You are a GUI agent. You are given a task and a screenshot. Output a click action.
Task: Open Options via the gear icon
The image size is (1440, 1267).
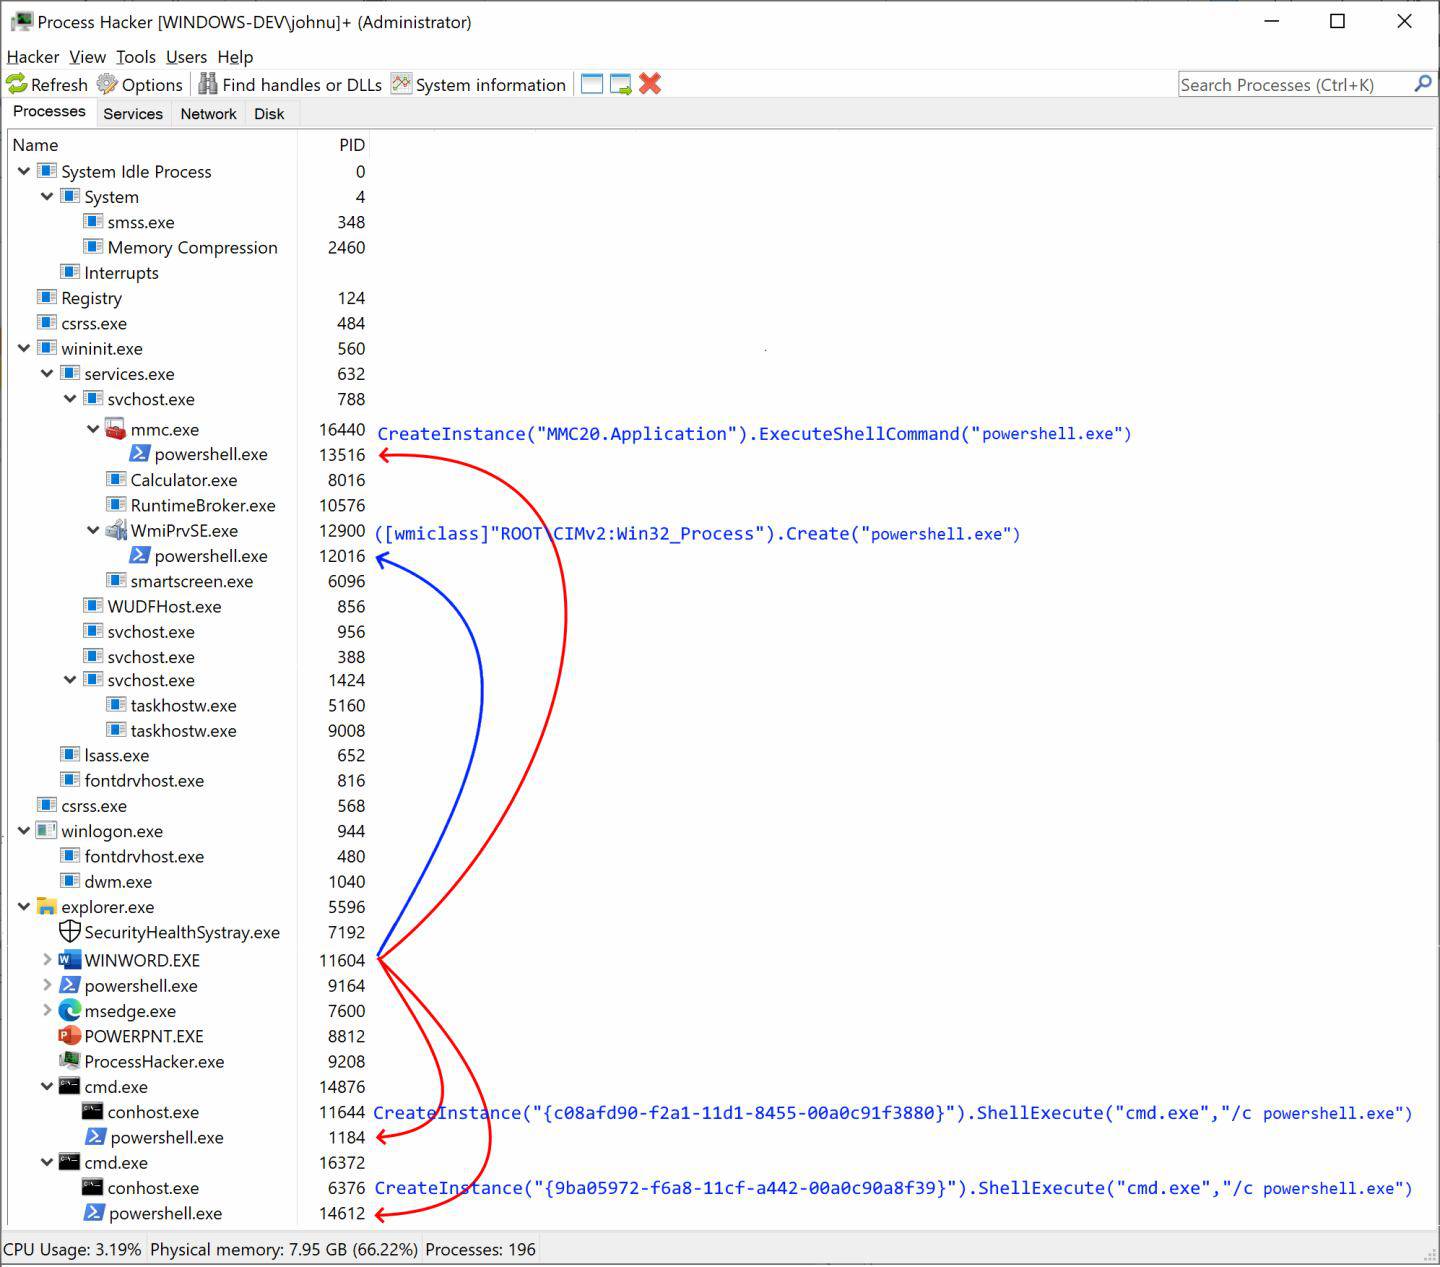[x=107, y=85]
